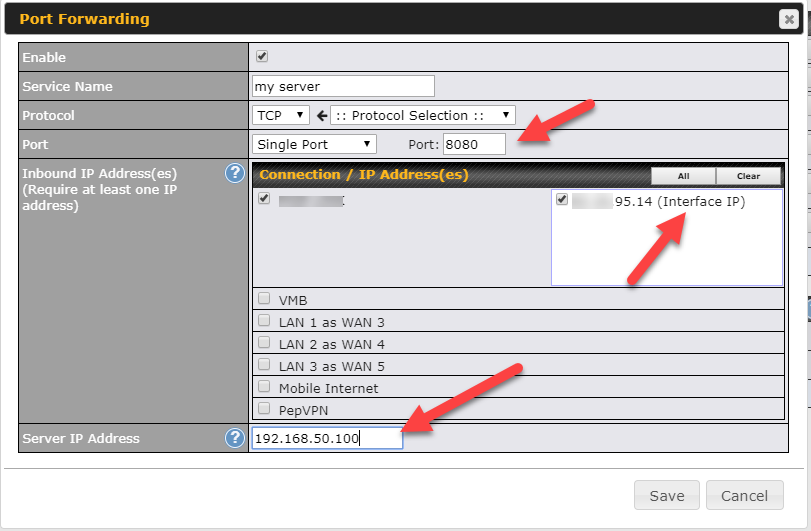Open the Single Port type dropdown

314,144
